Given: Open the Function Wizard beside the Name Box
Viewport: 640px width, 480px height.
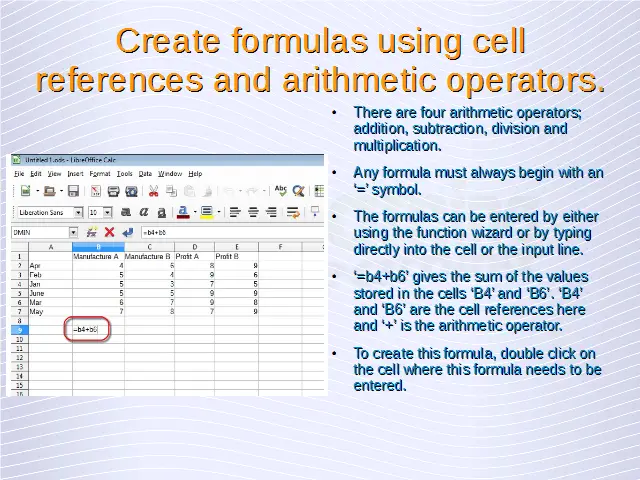Looking at the screenshot, I should pyautogui.click(x=93, y=232).
